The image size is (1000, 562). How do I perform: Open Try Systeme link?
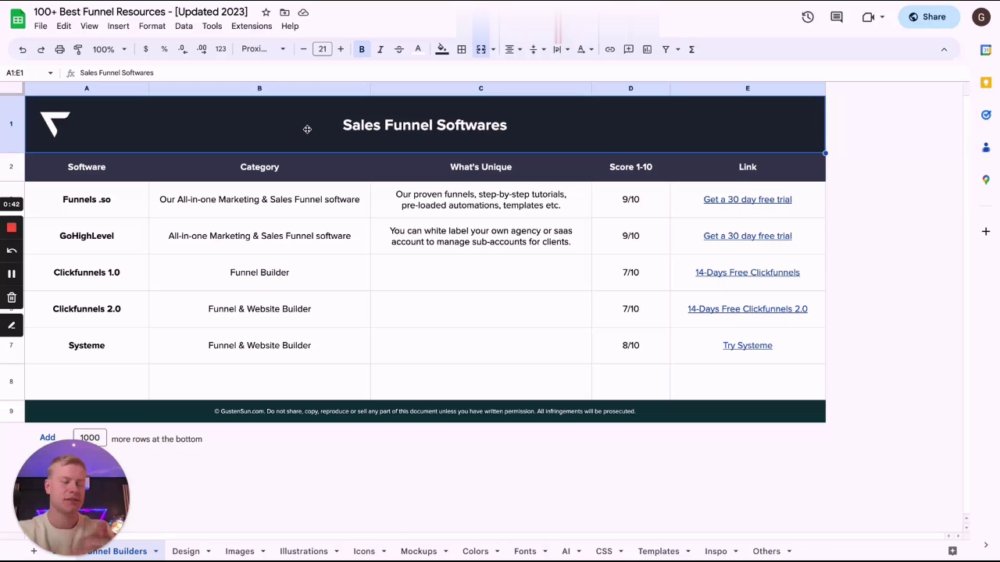pos(747,345)
